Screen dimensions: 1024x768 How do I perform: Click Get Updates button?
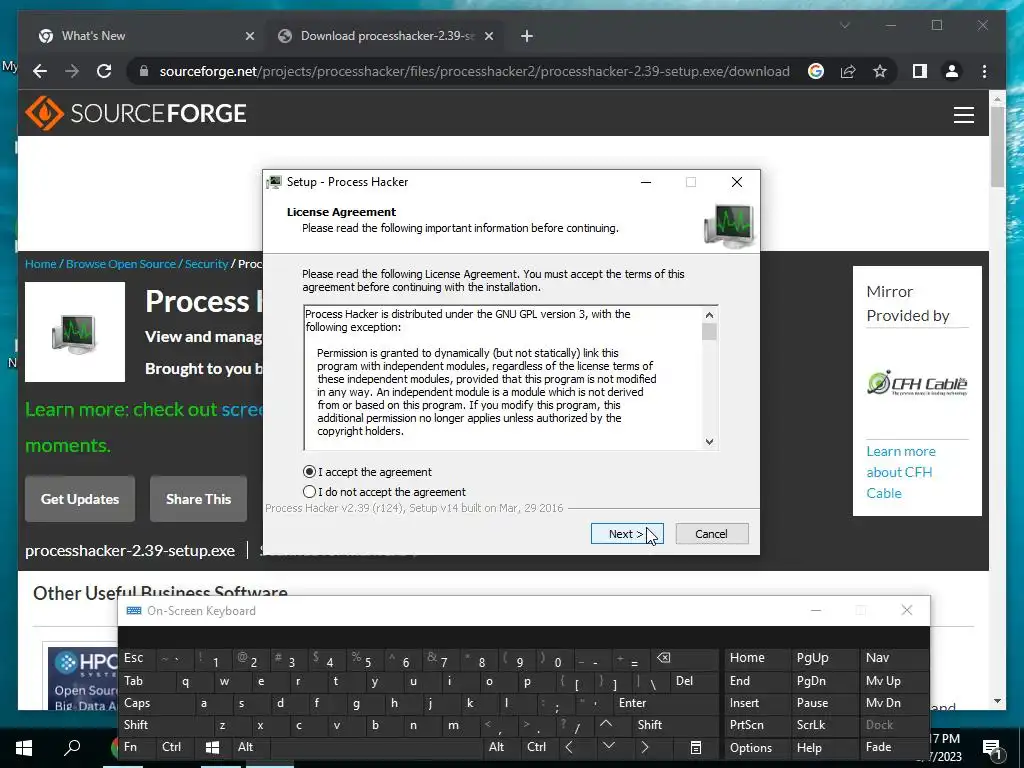pyautogui.click(x=80, y=499)
